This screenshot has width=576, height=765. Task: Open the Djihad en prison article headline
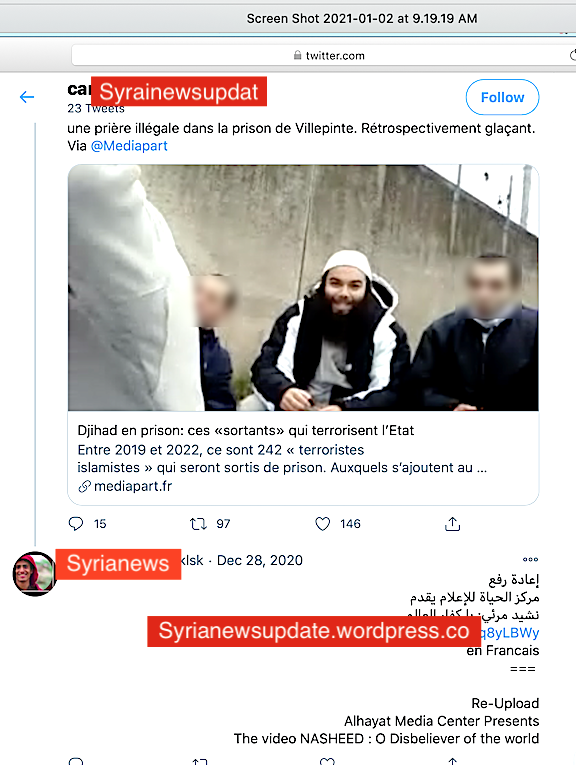[x=246, y=430]
